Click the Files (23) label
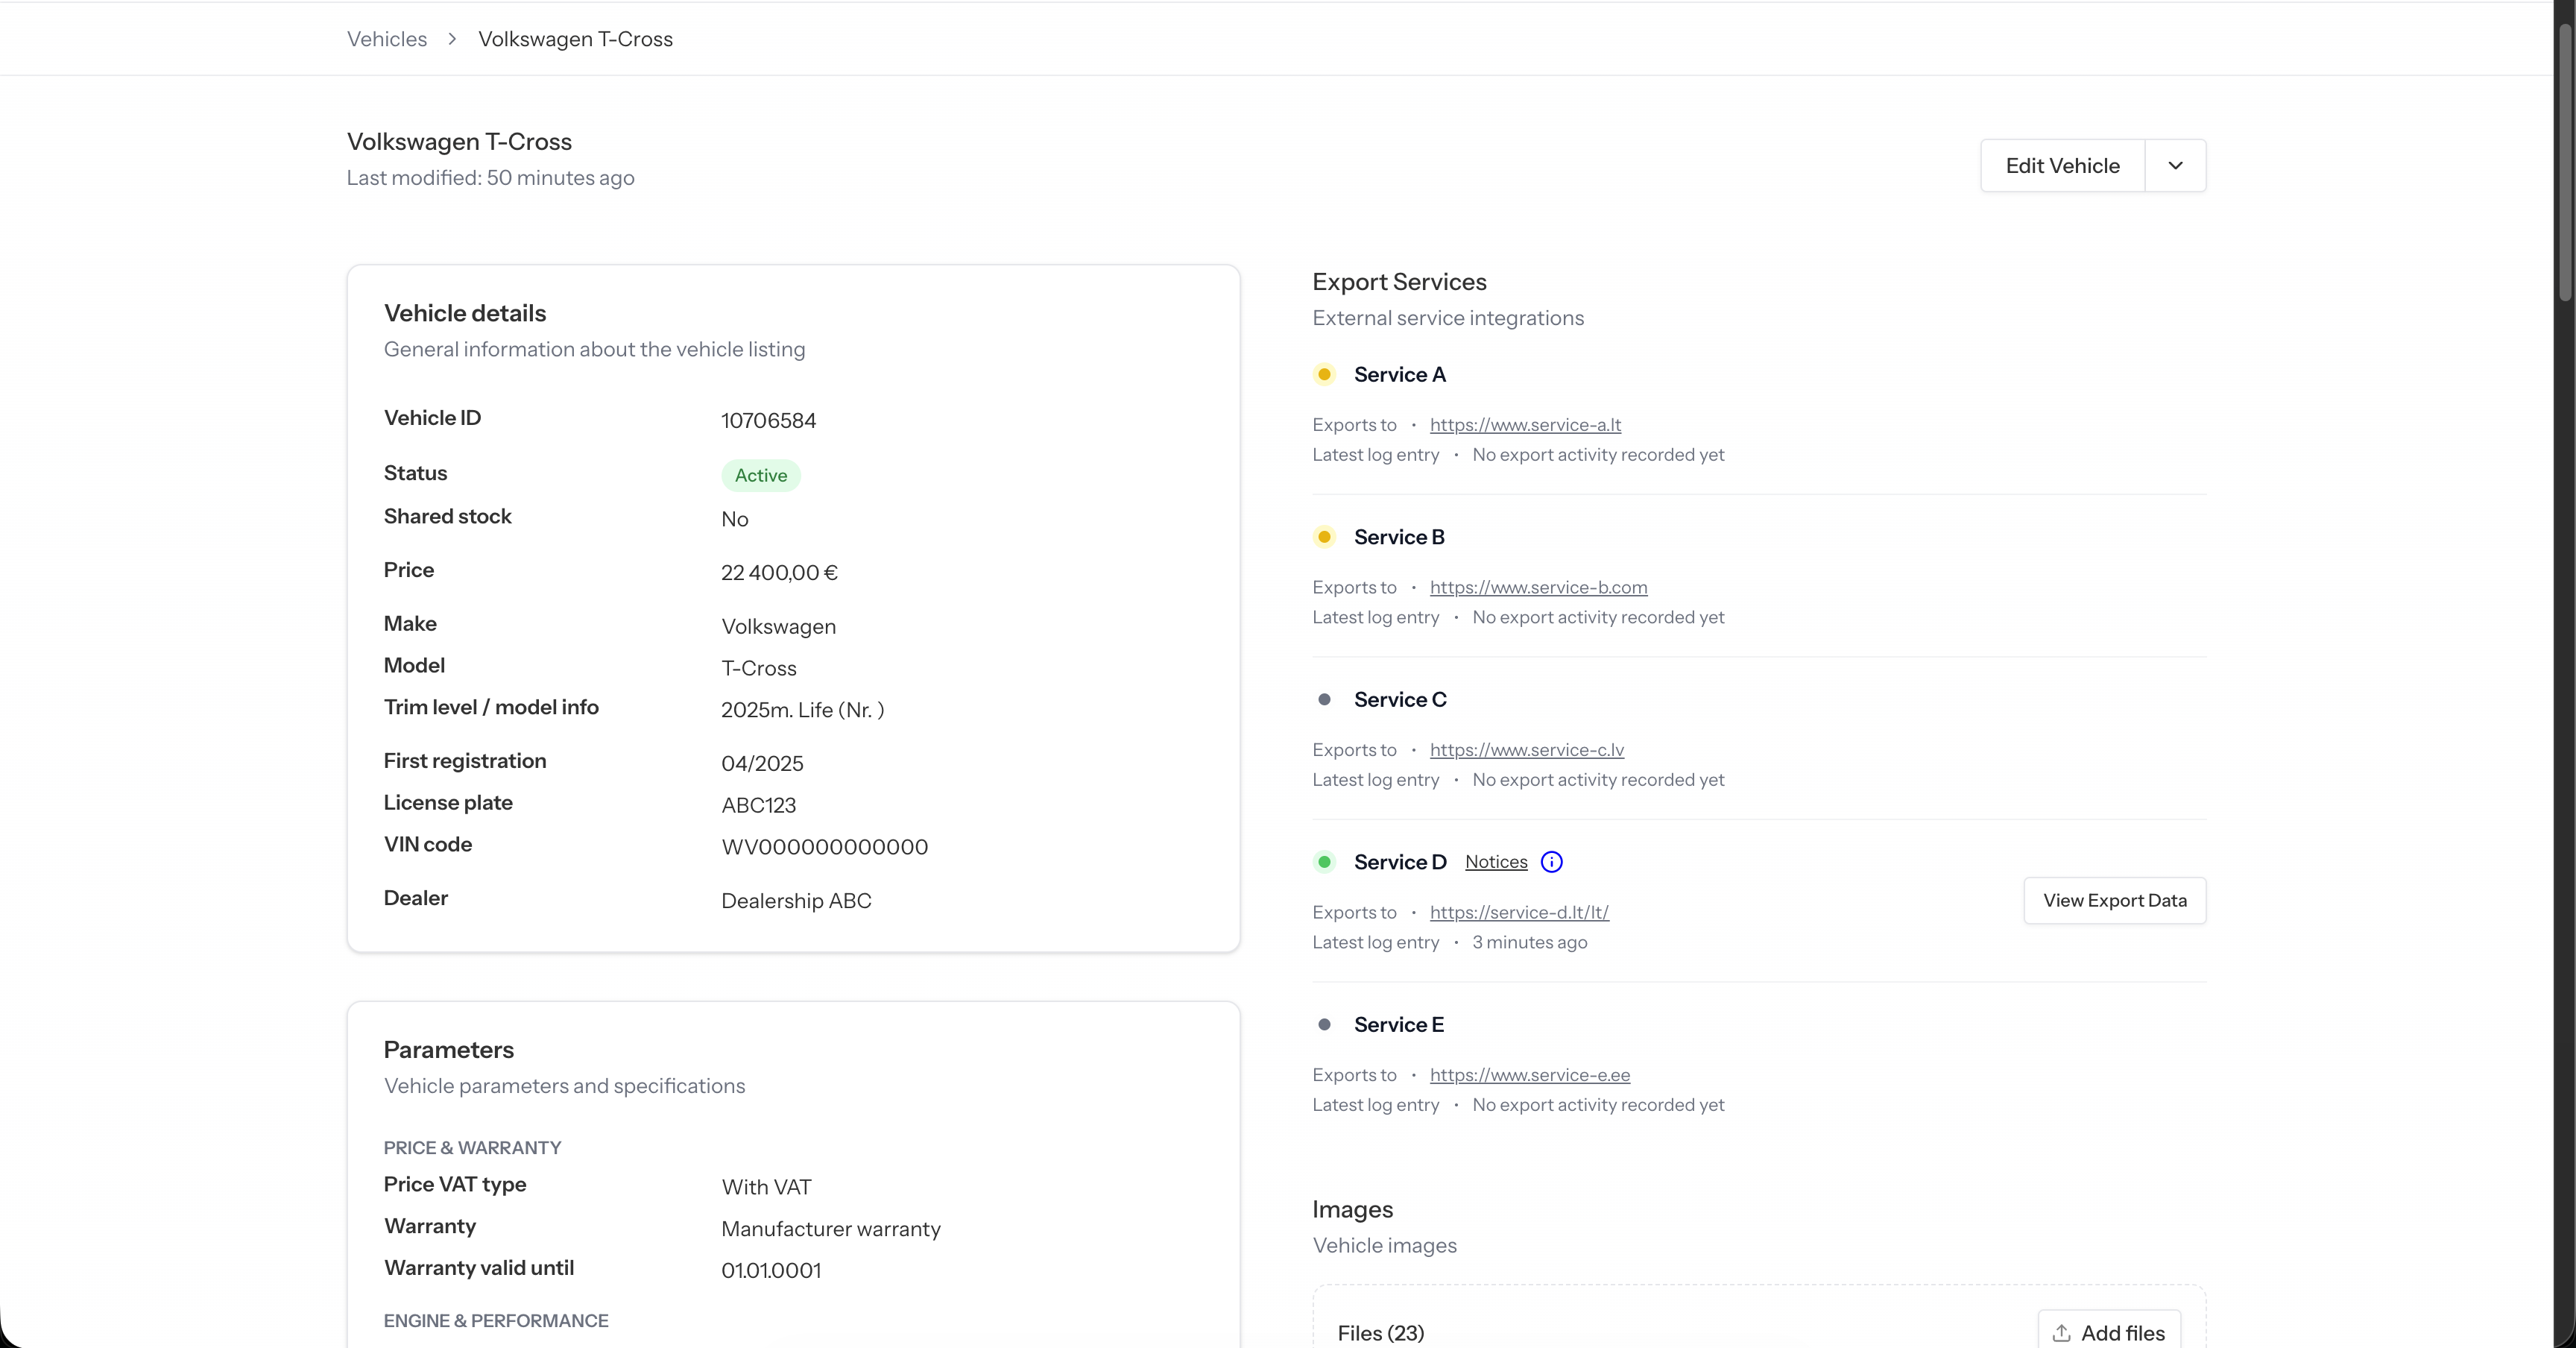Viewport: 2576px width, 1348px height. [x=1380, y=1333]
